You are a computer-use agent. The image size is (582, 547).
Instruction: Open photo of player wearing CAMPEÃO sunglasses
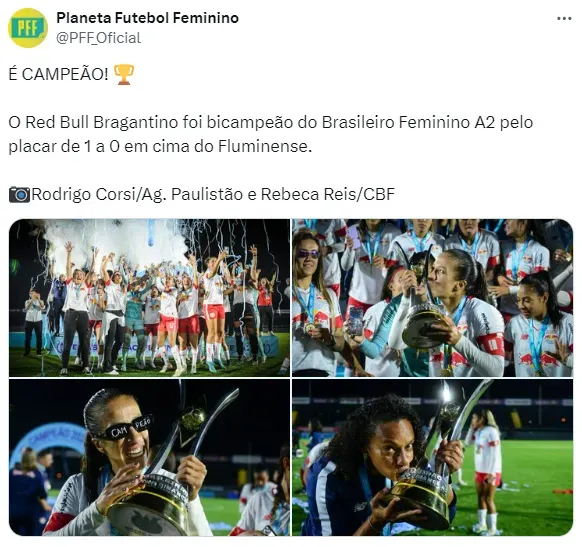click(149, 457)
